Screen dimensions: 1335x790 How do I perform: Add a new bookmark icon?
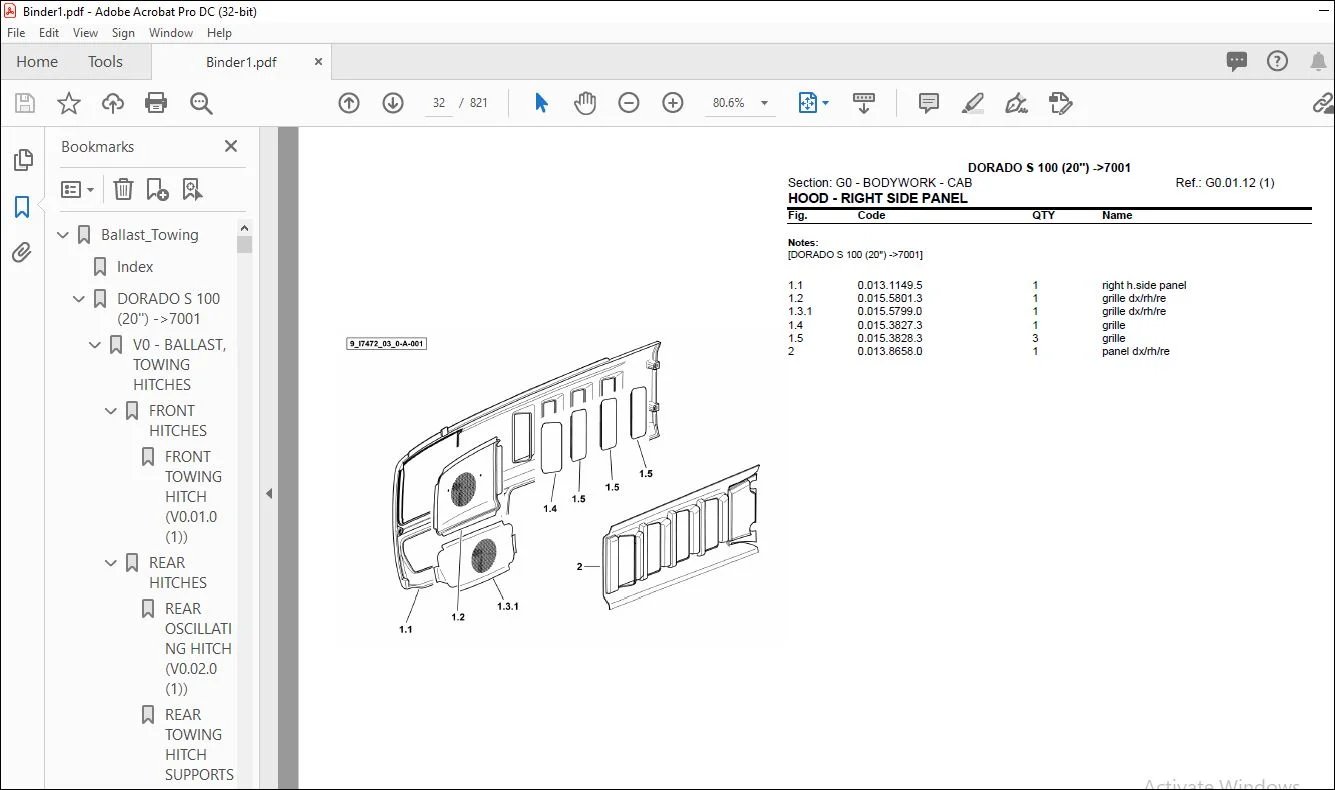click(x=157, y=189)
